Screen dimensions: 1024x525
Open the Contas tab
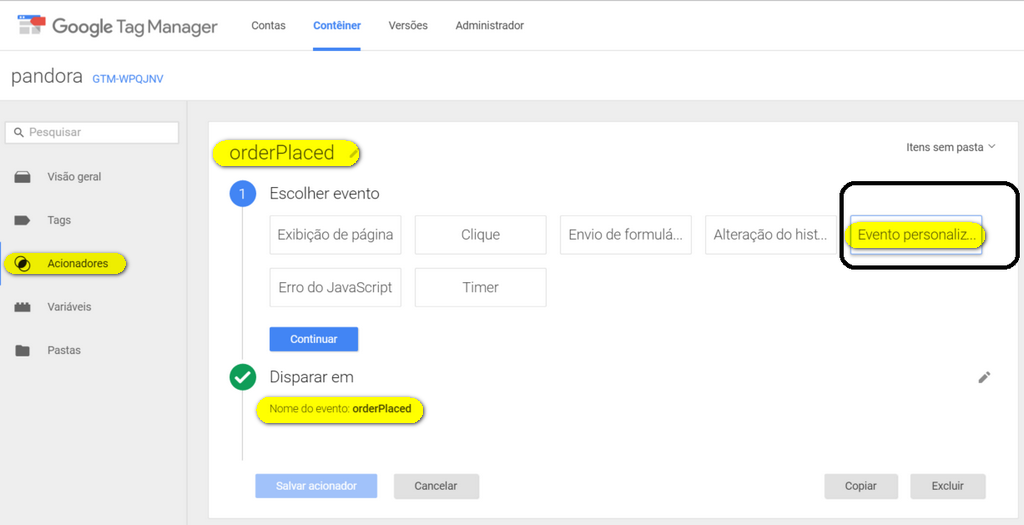[x=267, y=25]
